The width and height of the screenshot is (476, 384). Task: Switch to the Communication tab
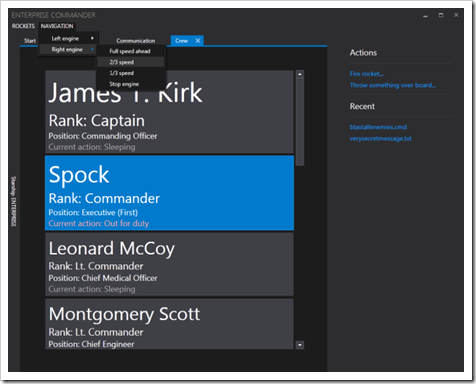pyautogui.click(x=136, y=41)
